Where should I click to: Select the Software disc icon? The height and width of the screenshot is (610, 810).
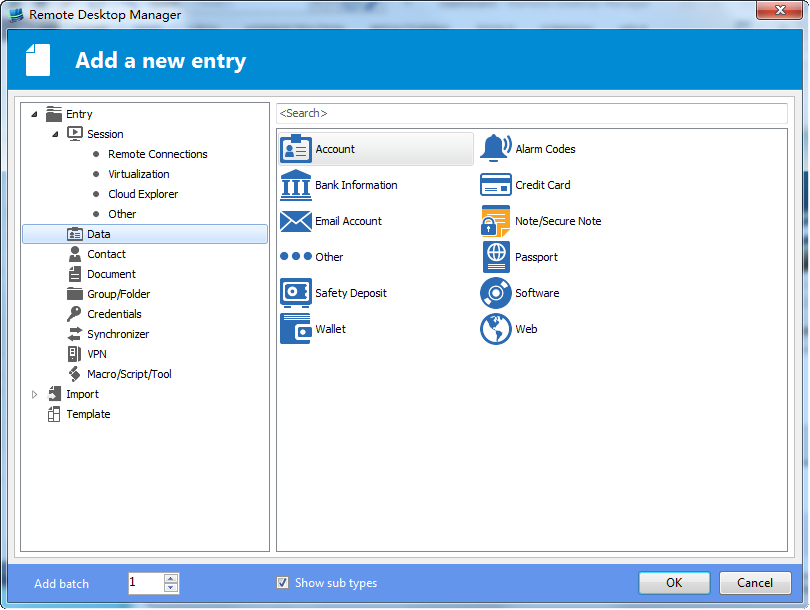[496, 293]
